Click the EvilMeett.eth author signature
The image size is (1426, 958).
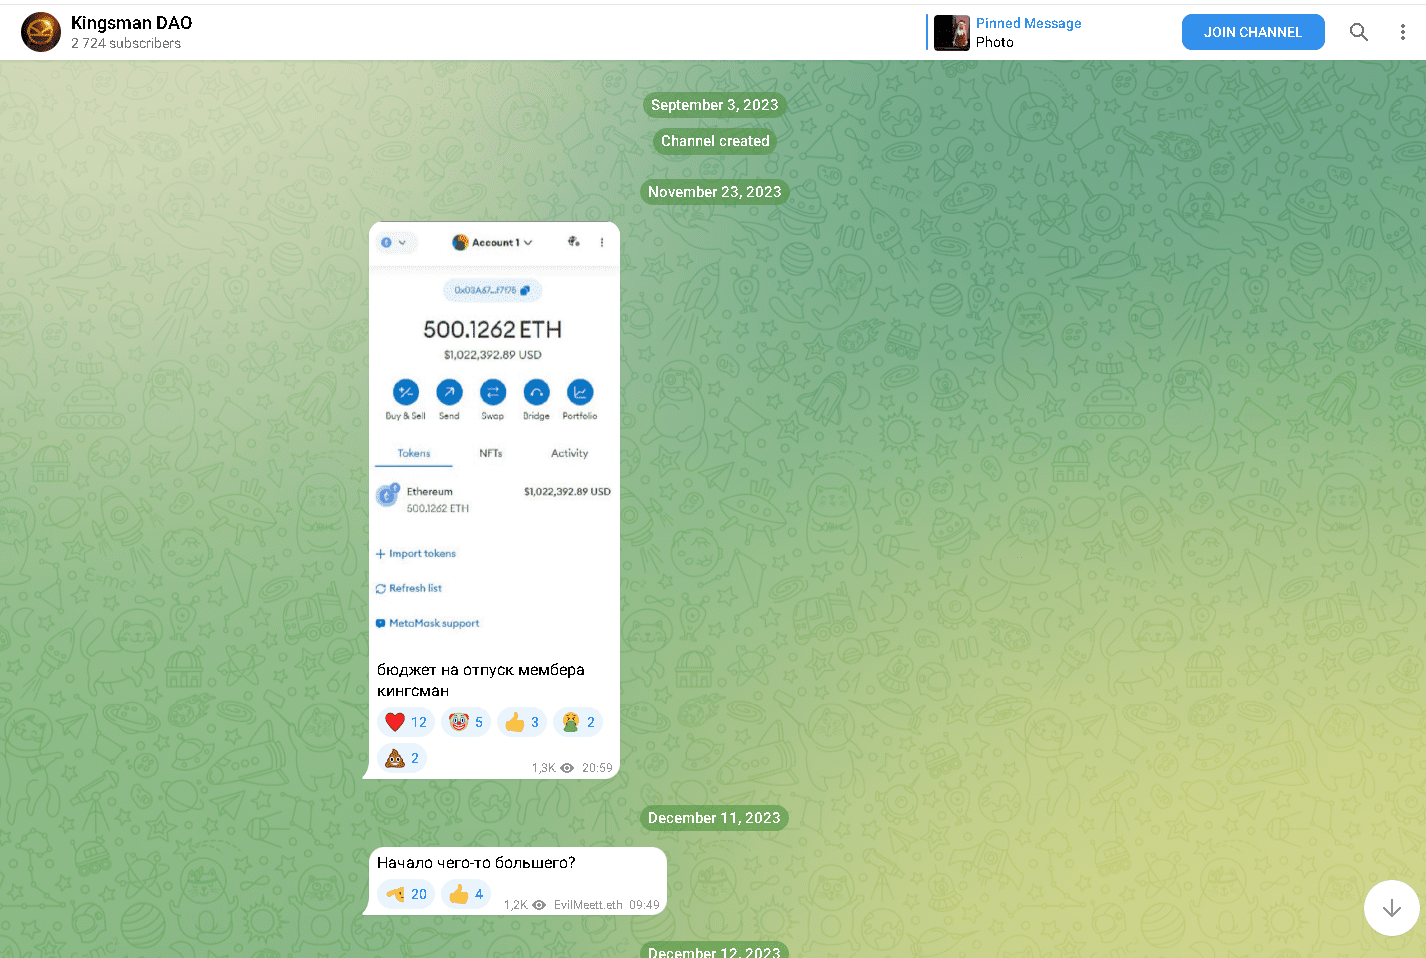(588, 905)
